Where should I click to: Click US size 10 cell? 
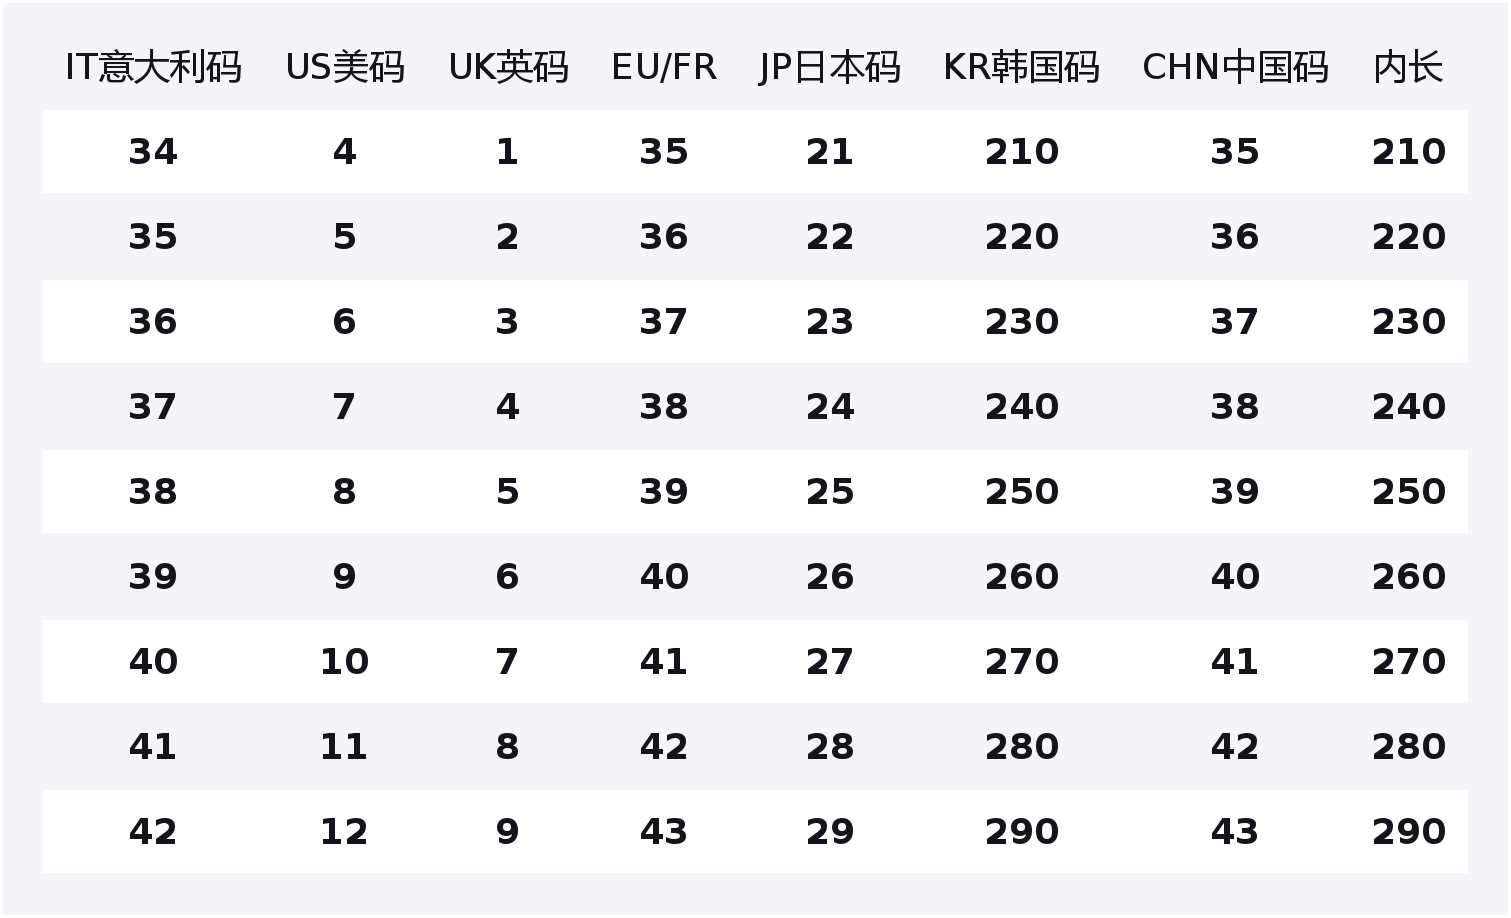point(344,662)
